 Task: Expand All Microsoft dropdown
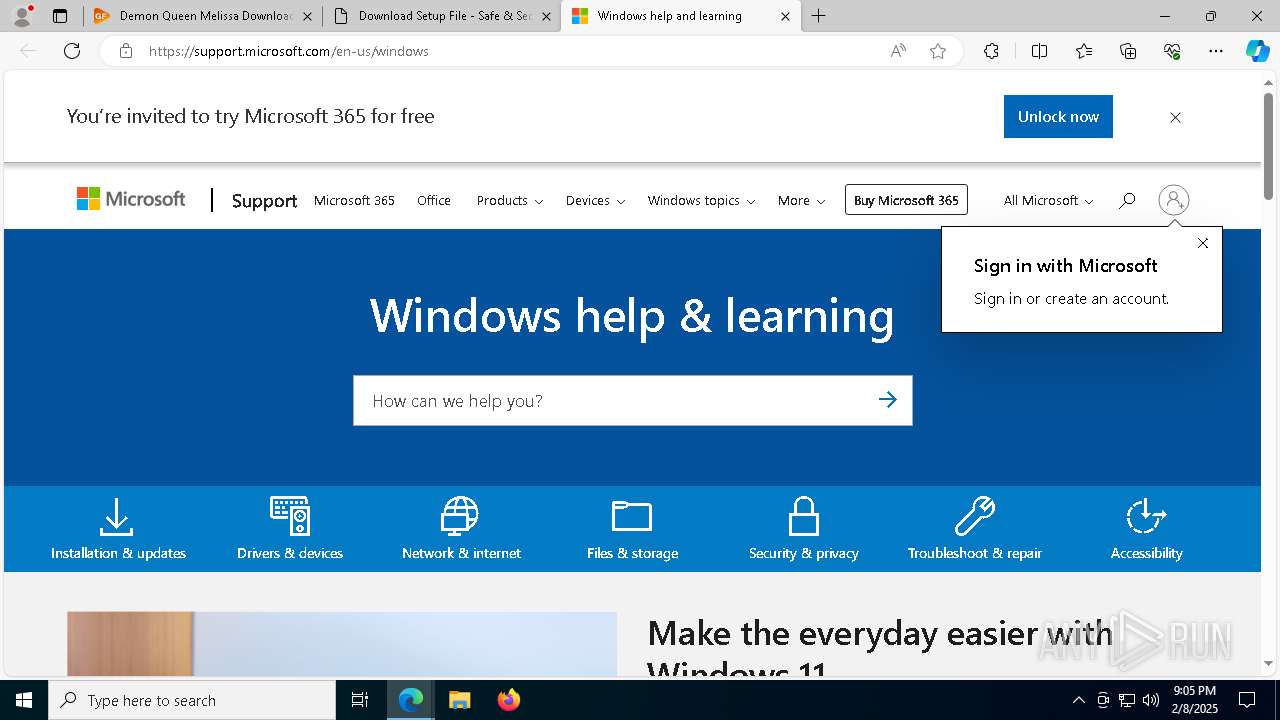click(1048, 200)
